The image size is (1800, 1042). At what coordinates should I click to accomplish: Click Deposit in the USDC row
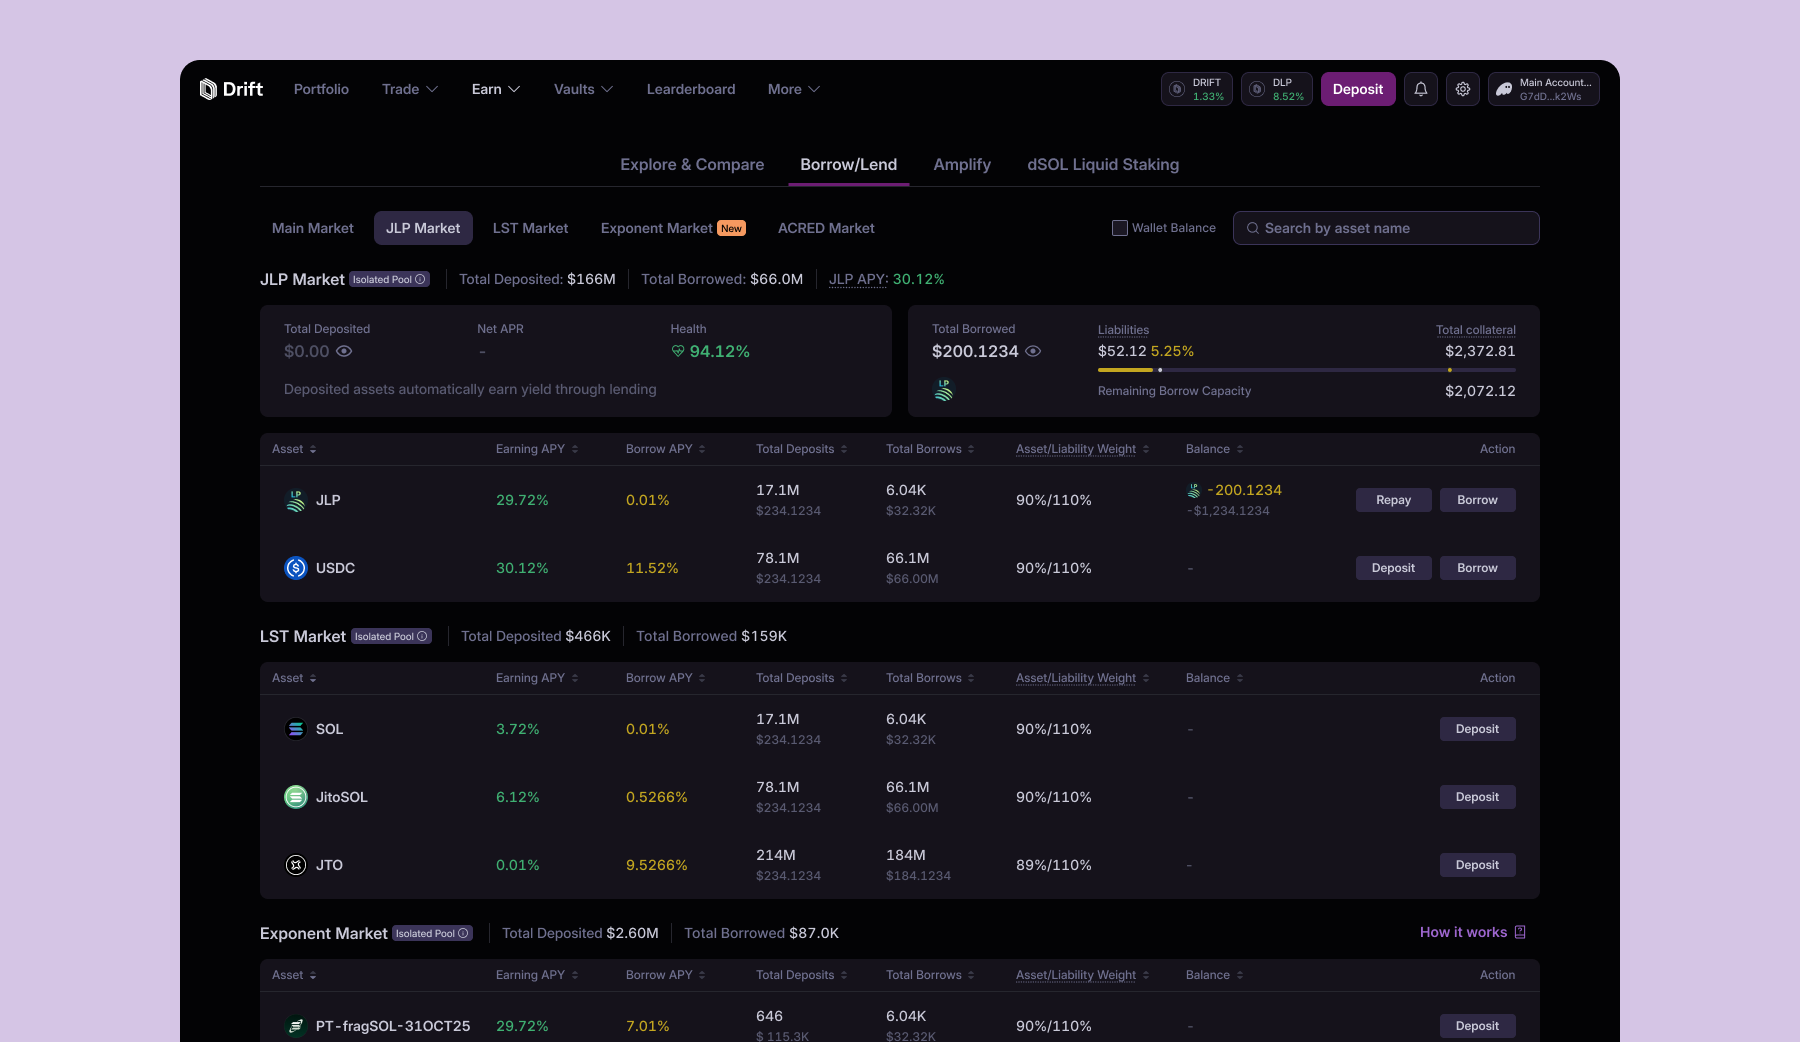tap(1394, 568)
